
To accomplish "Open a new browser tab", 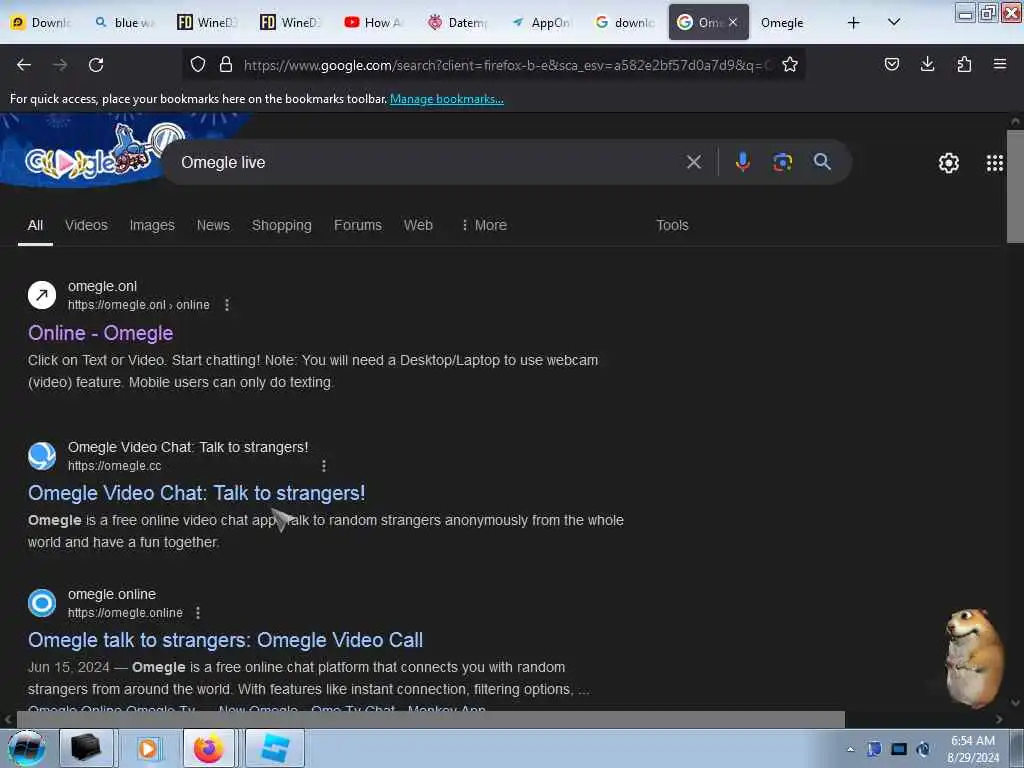I will coord(853,23).
